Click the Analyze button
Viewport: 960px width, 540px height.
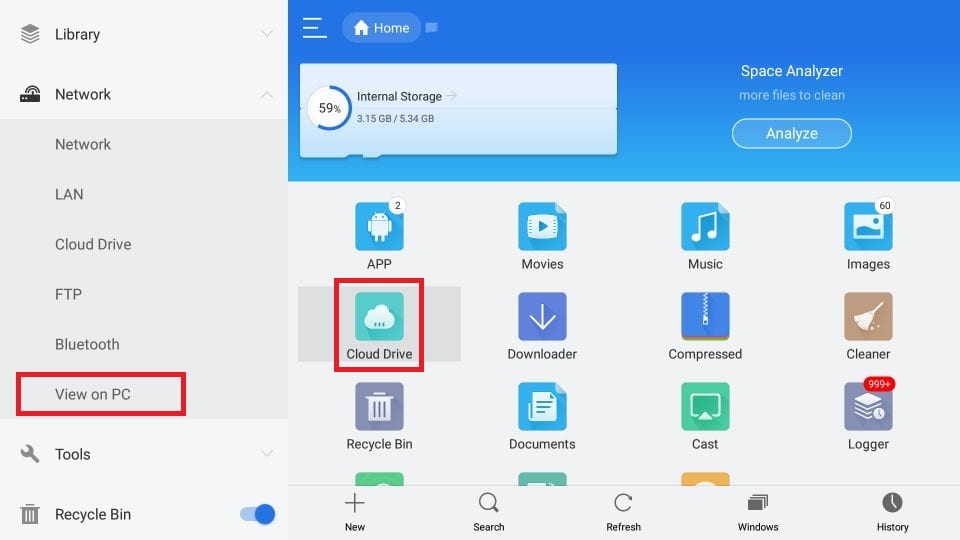pos(792,133)
